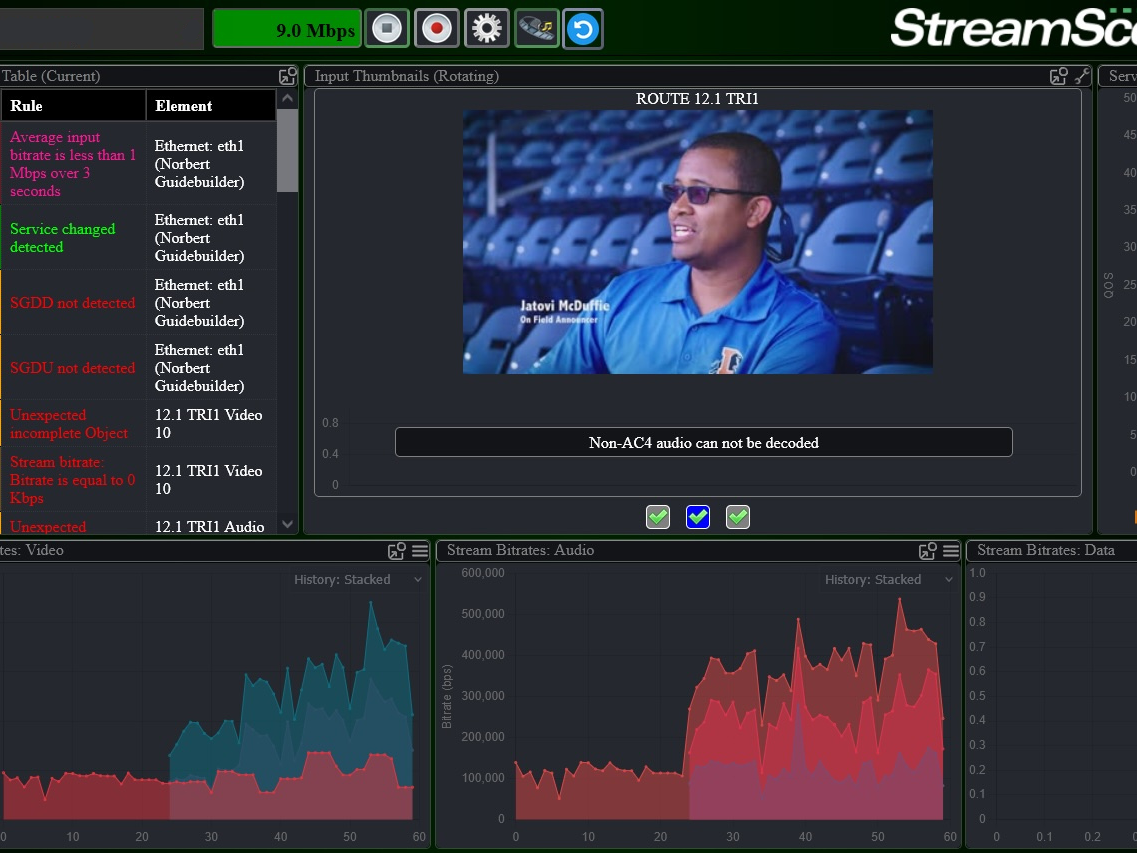Click the blue circular refresh icon
The height and width of the screenshot is (853, 1137).
(x=583, y=28)
